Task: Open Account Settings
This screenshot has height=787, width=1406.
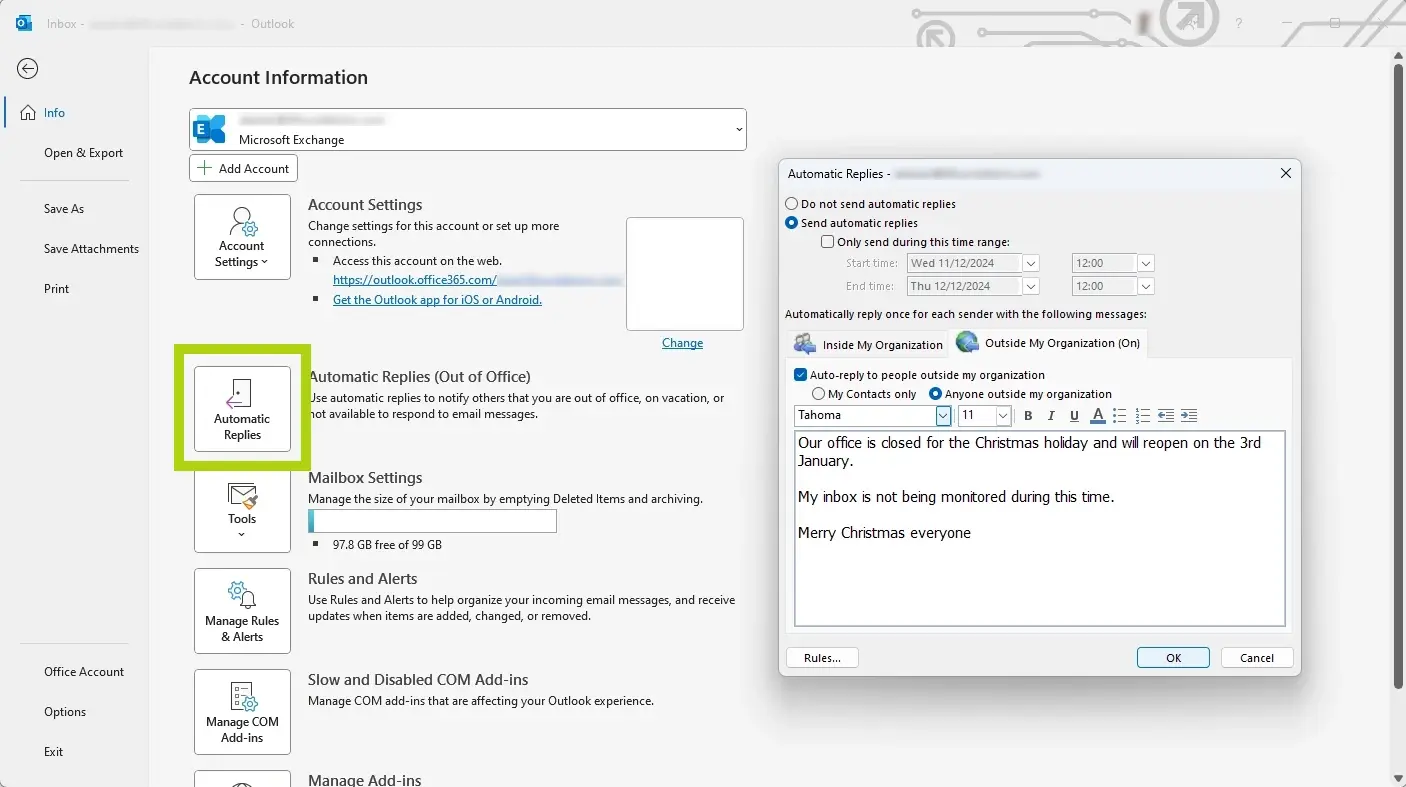Action: click(x=242, y=237)
